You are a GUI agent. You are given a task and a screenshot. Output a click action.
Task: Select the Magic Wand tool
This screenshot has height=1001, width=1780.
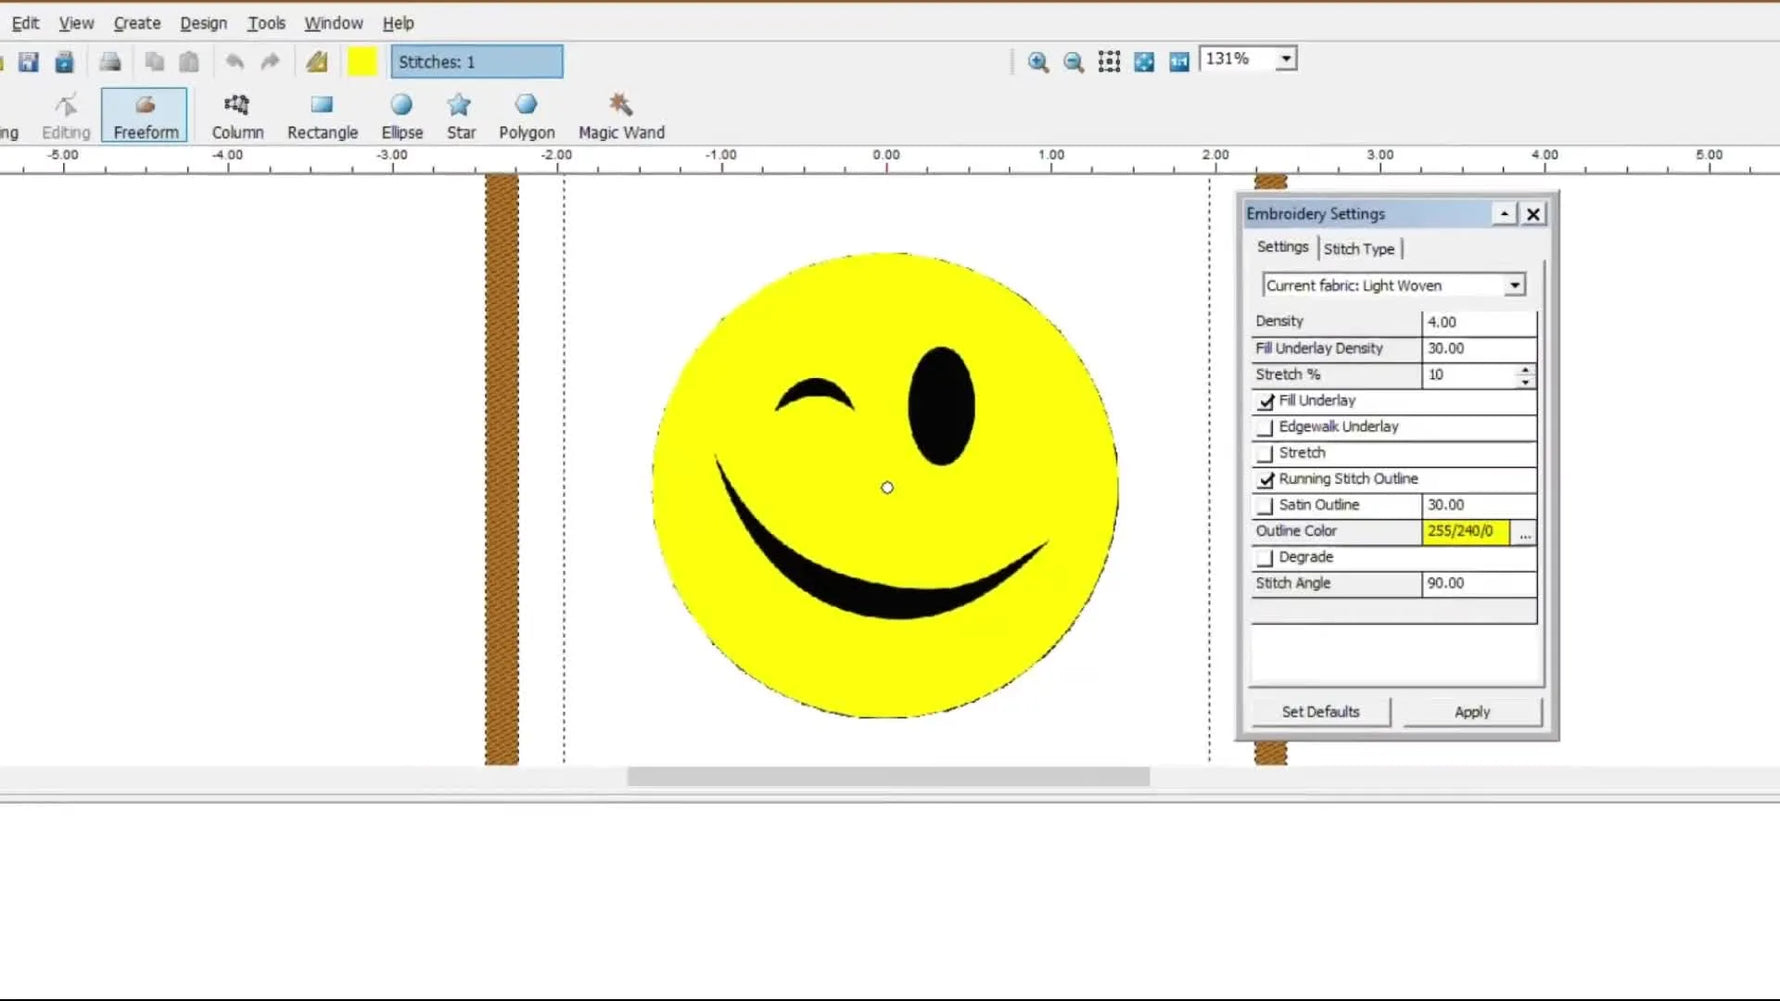tap(621, 116)
